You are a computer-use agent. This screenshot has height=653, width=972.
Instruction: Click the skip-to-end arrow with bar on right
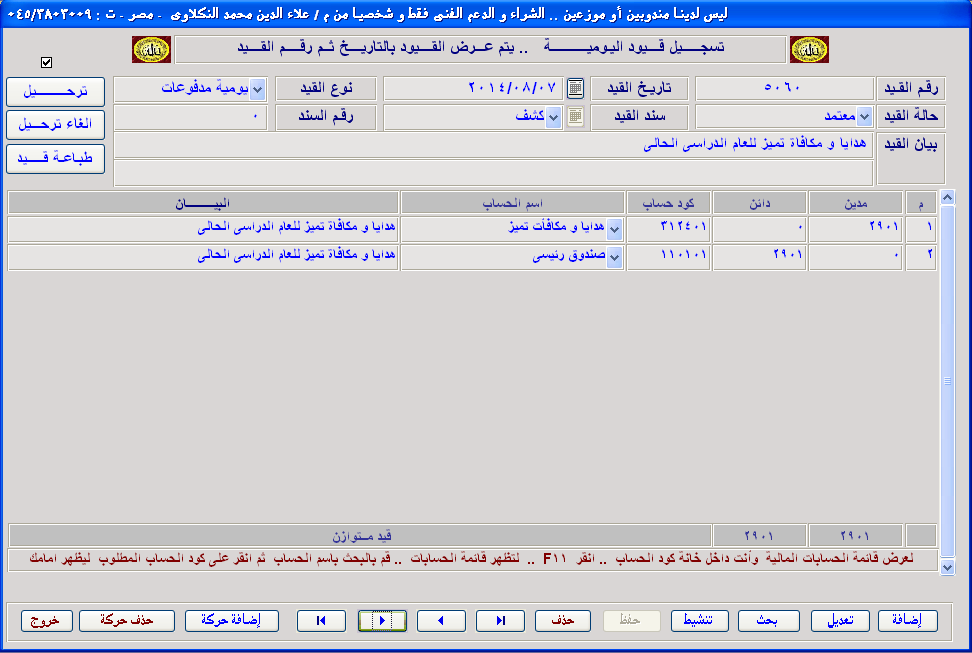tap(501, 621)
